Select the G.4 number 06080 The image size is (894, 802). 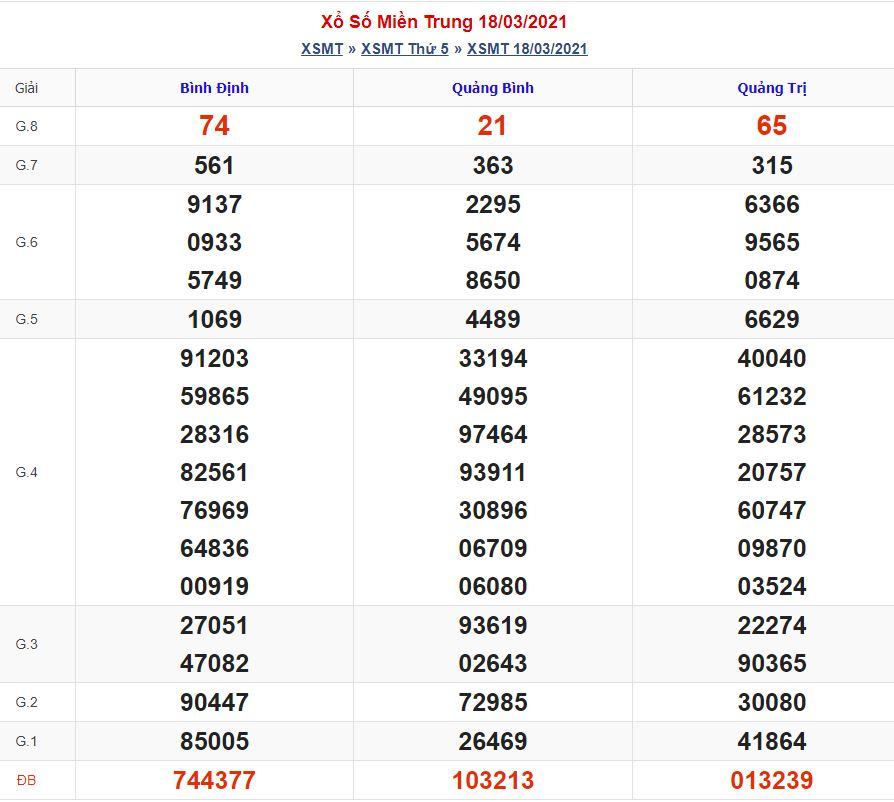tap(493, 586)
